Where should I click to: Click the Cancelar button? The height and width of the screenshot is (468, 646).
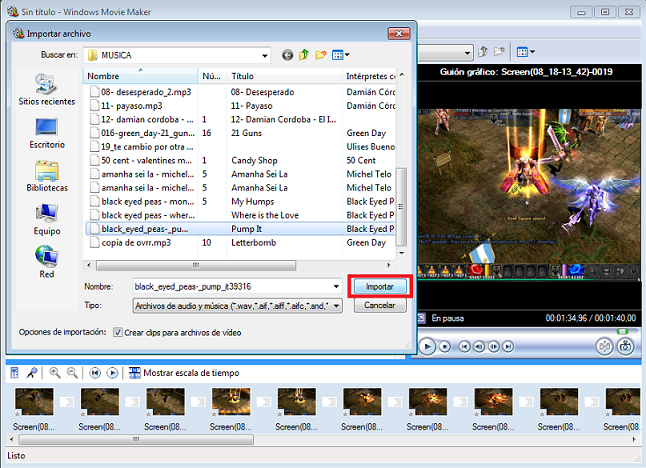tap(380, 305)
